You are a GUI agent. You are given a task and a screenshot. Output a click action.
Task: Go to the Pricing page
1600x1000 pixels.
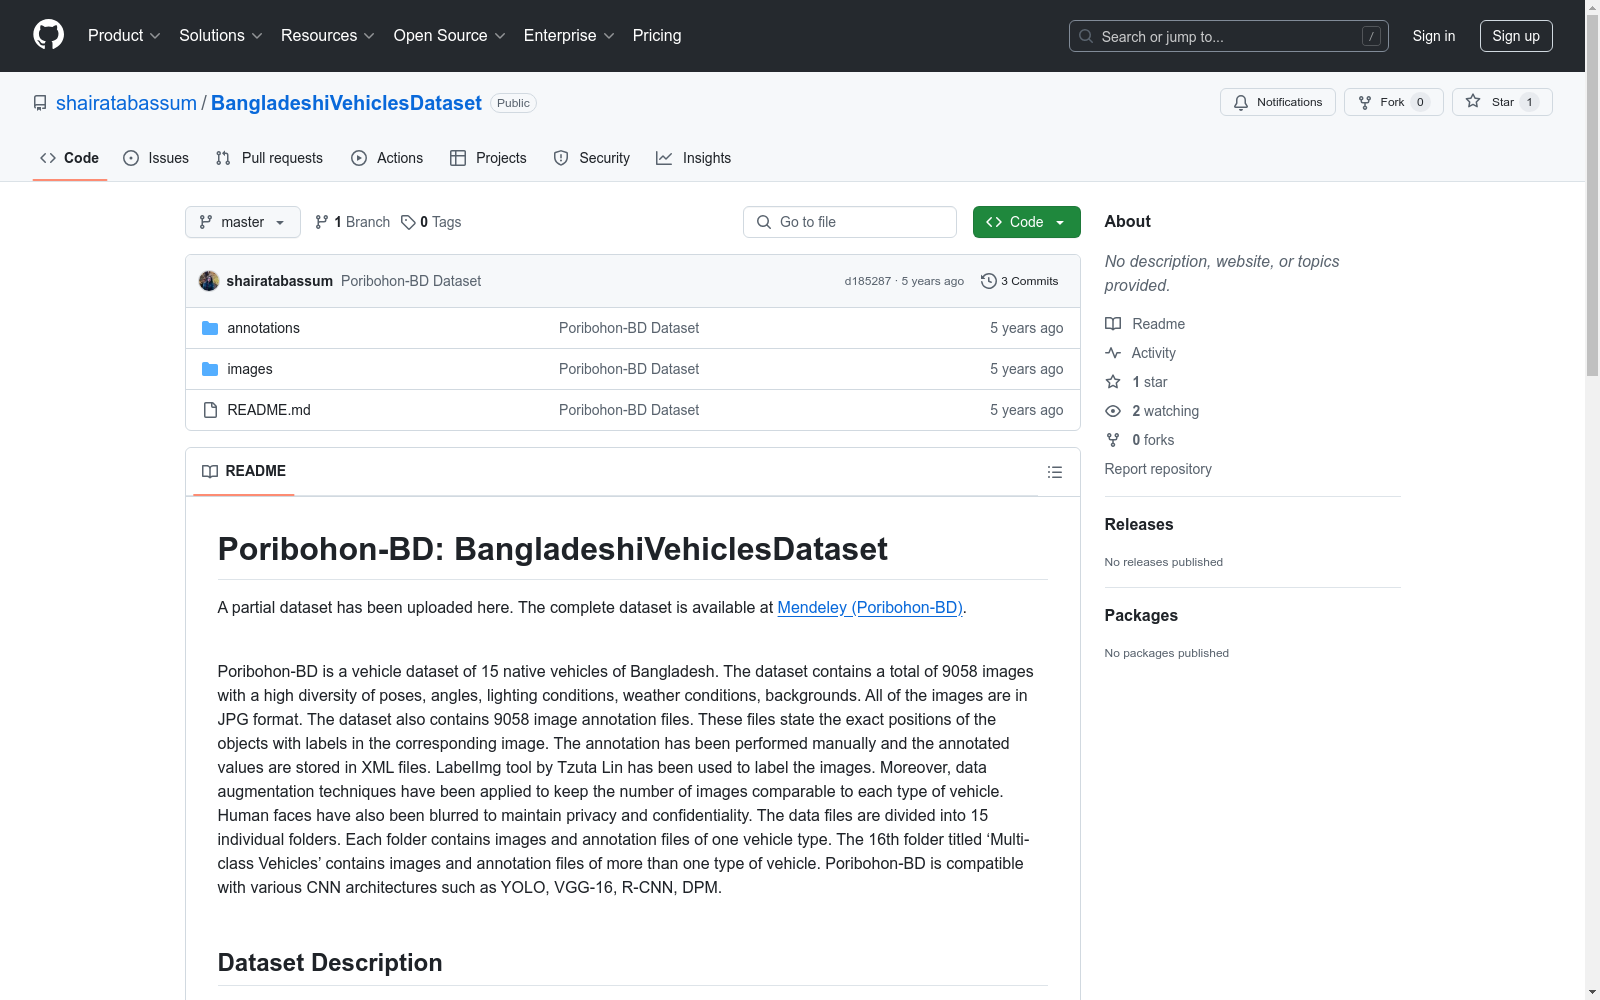(657, 35)
